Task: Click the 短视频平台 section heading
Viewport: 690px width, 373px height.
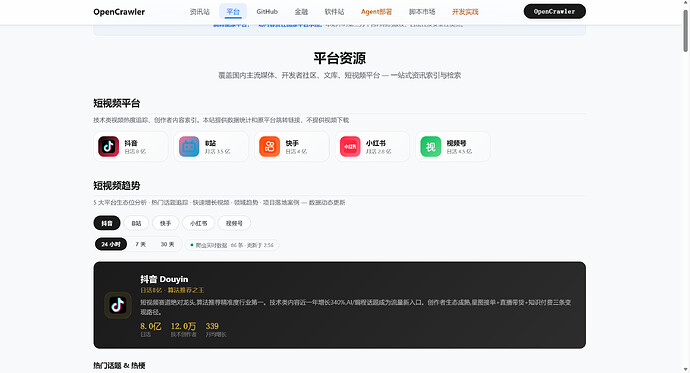Action: 117,103
